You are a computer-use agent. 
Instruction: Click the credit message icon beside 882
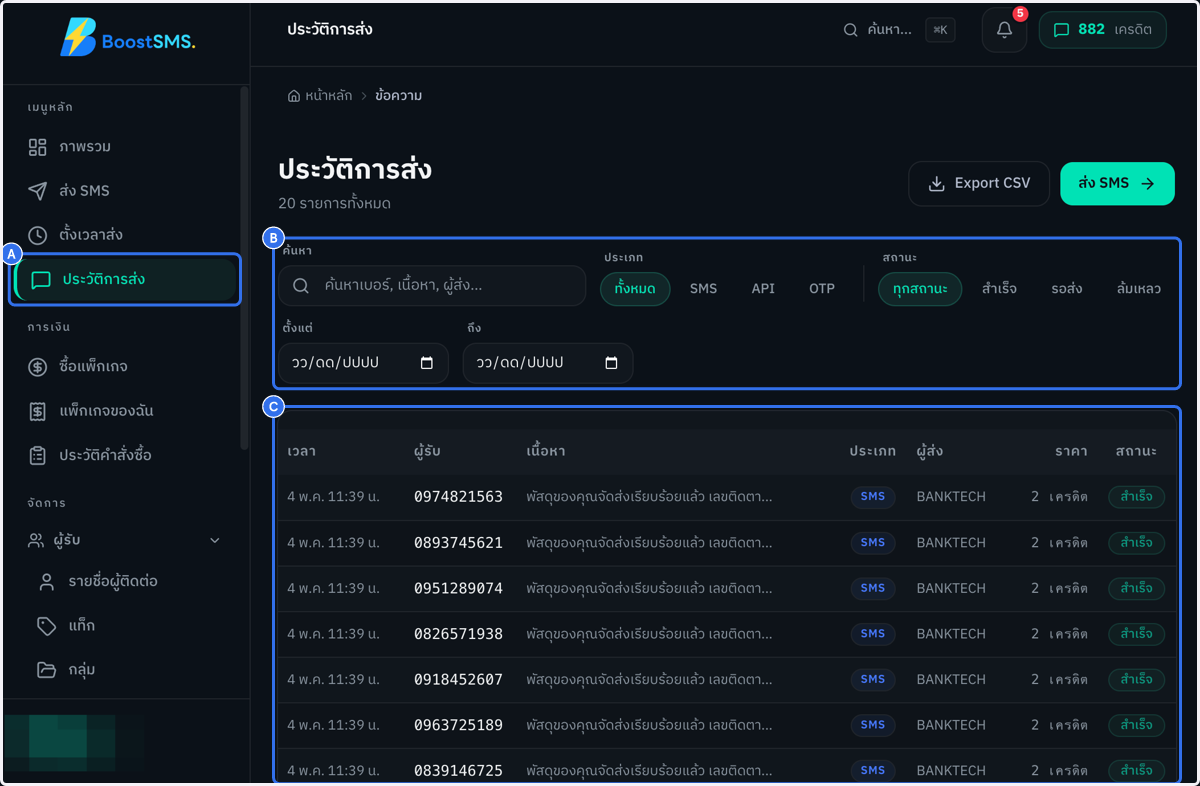pyautogui.click(x=1062, y=30)
